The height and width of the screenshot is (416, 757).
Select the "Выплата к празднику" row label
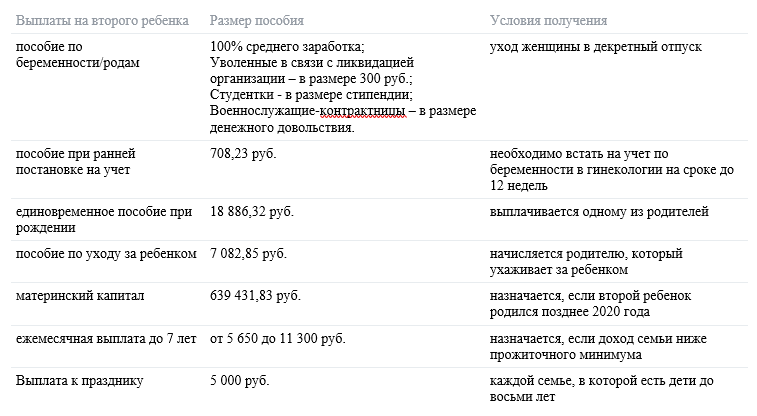tap(81, 380)
